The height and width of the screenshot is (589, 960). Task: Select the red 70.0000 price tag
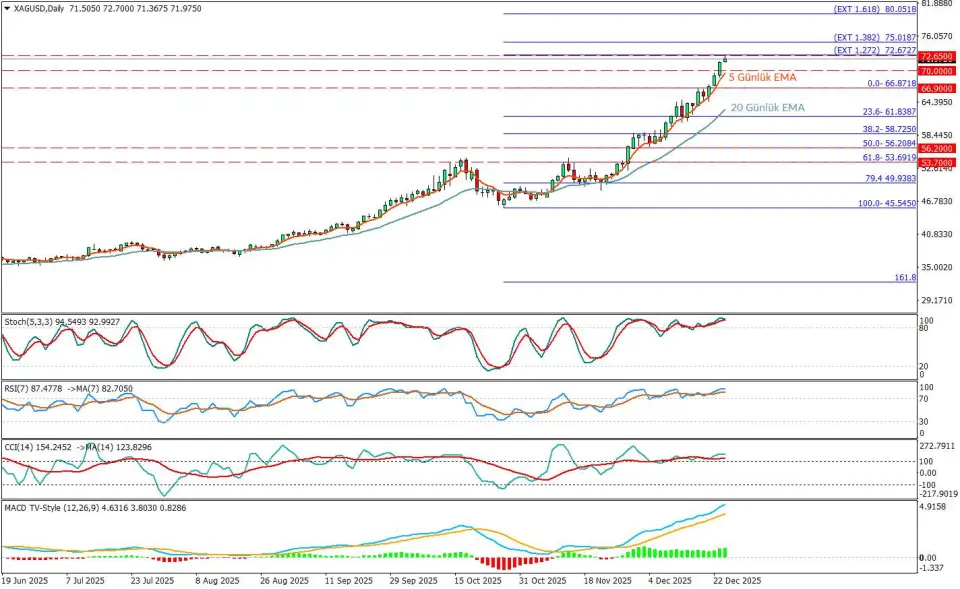point(938,71)
